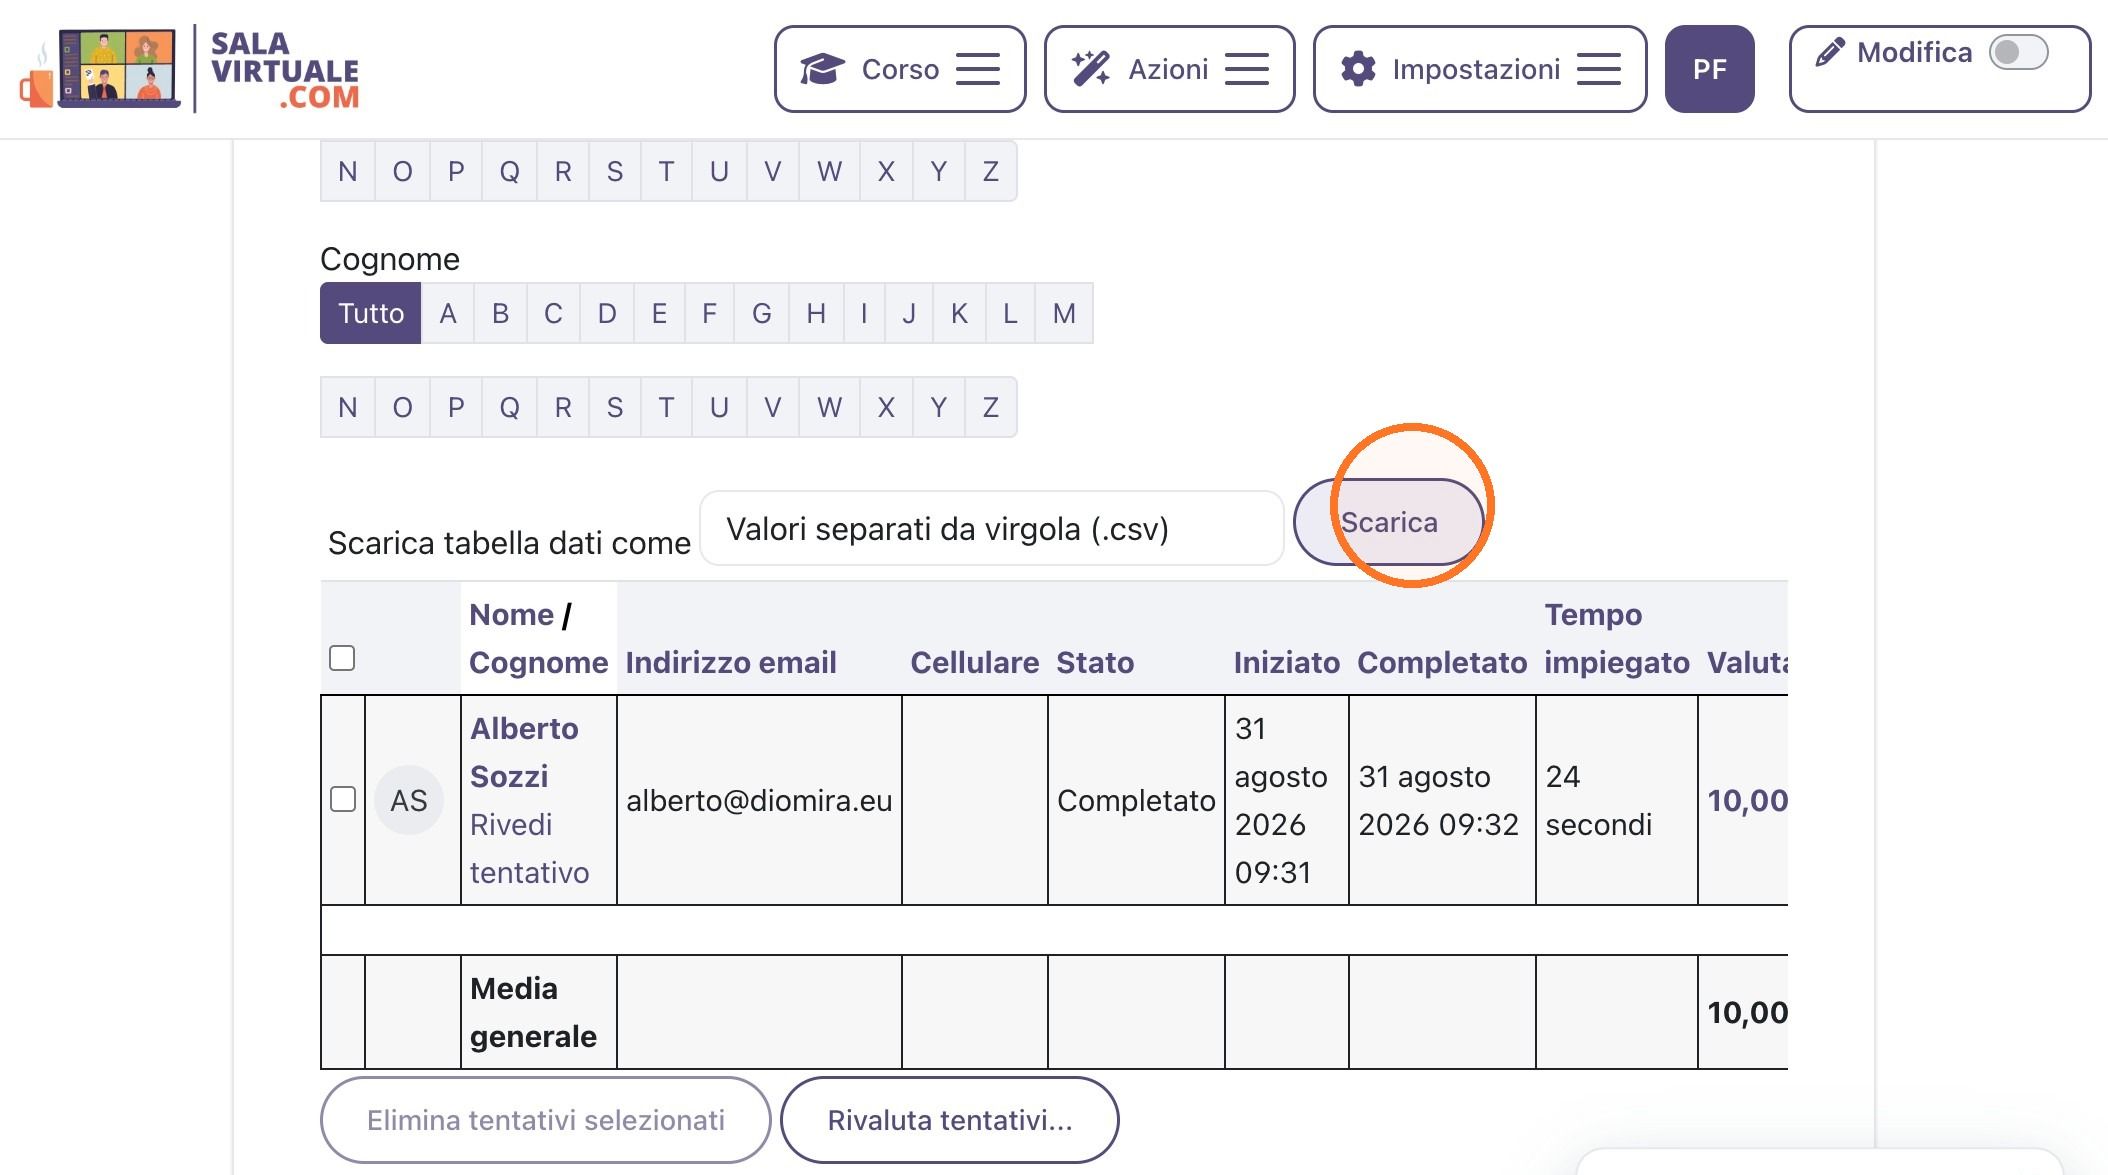Screen dimensions: 2108x1175
Task: Check the select-all checkbox in table header
Action: click(342, 658)
